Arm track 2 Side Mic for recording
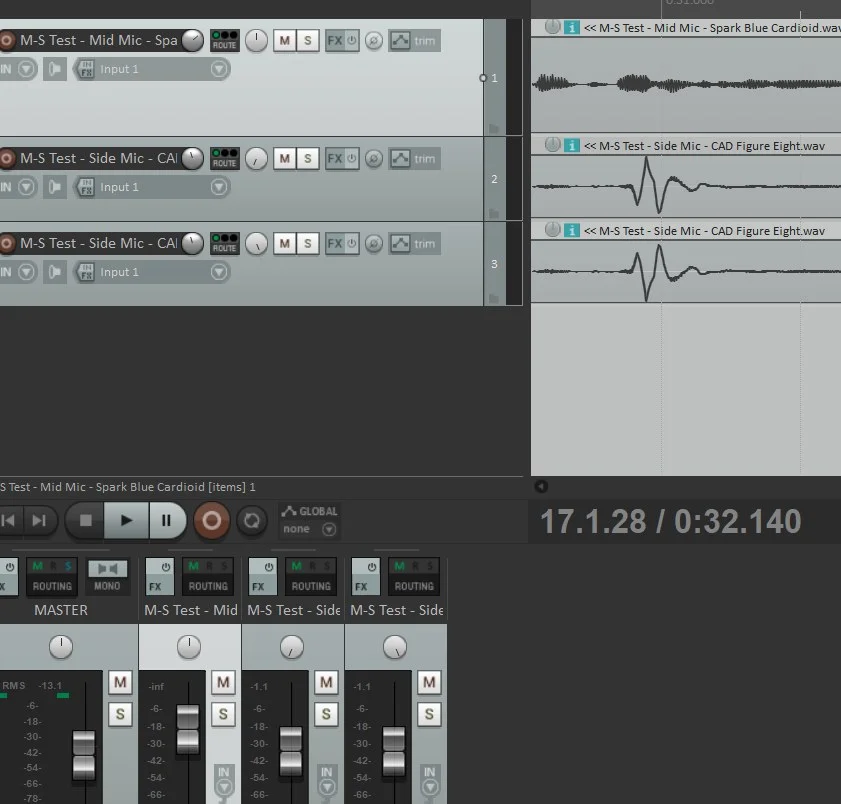This screenshot has width=841, height=804. click(x=7, y=158)
